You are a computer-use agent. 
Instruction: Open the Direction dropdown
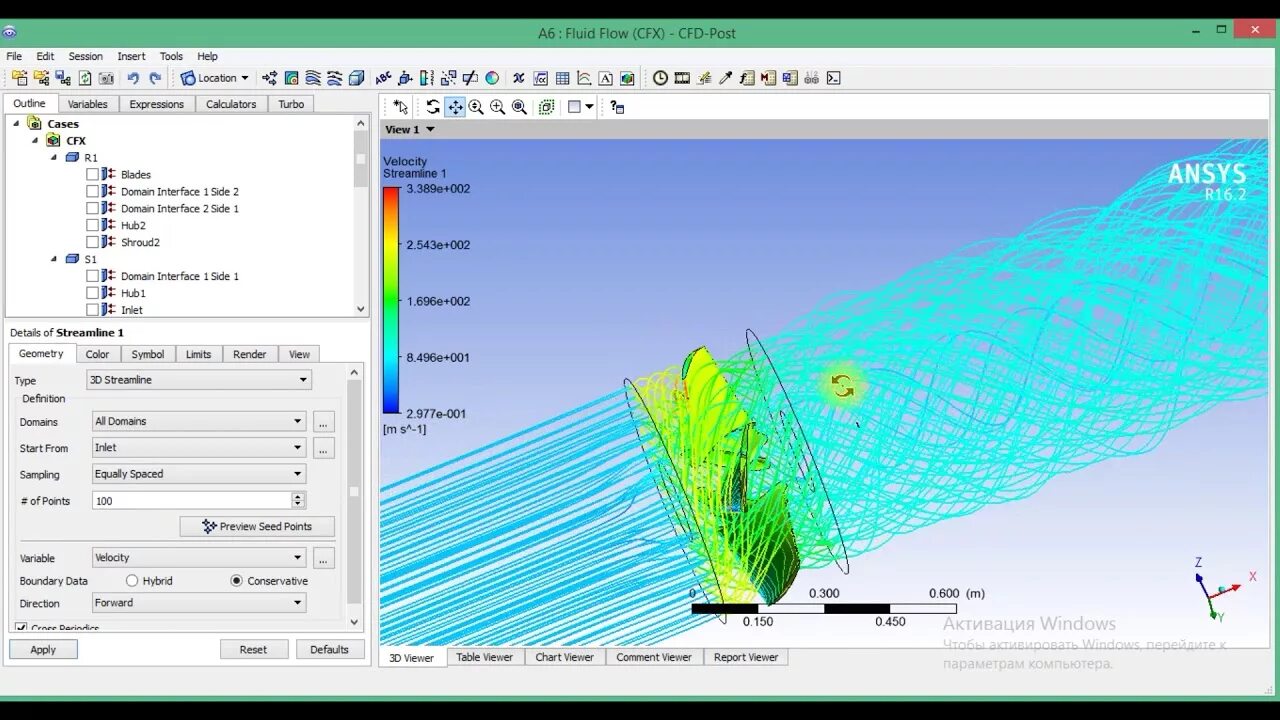pos(197,603)
